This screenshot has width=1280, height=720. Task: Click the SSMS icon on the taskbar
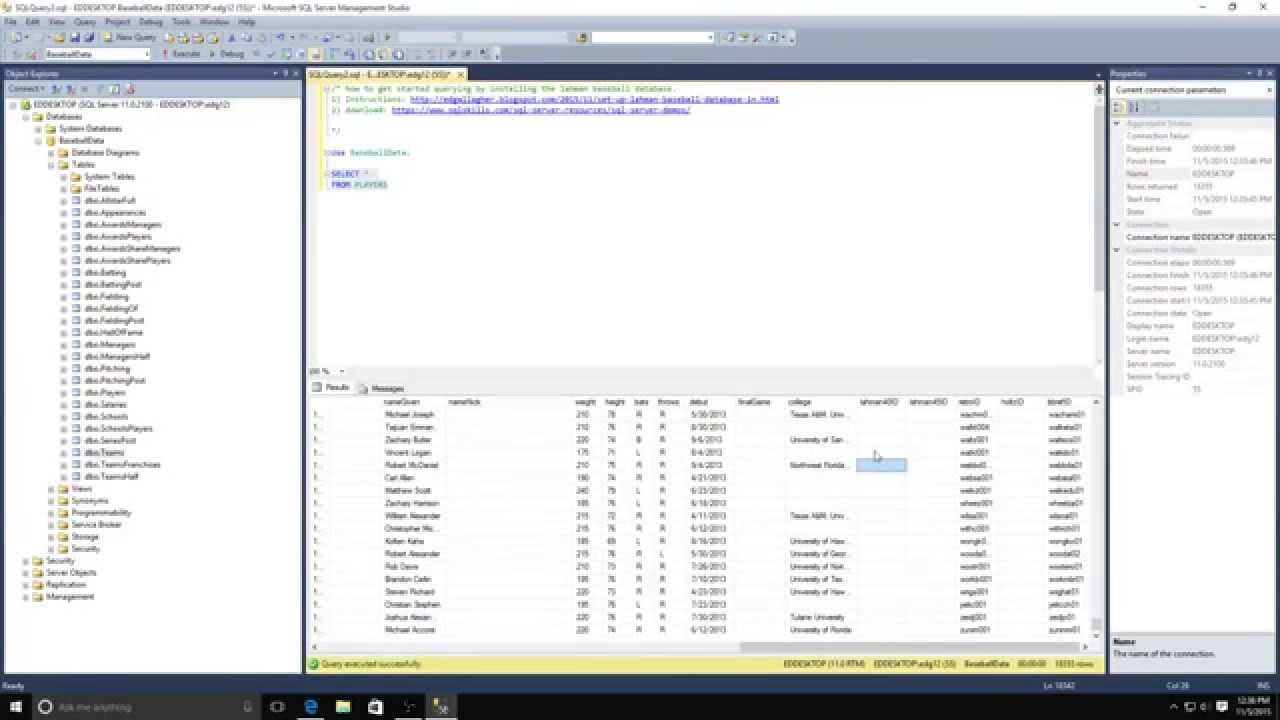(x=441, y=707)
